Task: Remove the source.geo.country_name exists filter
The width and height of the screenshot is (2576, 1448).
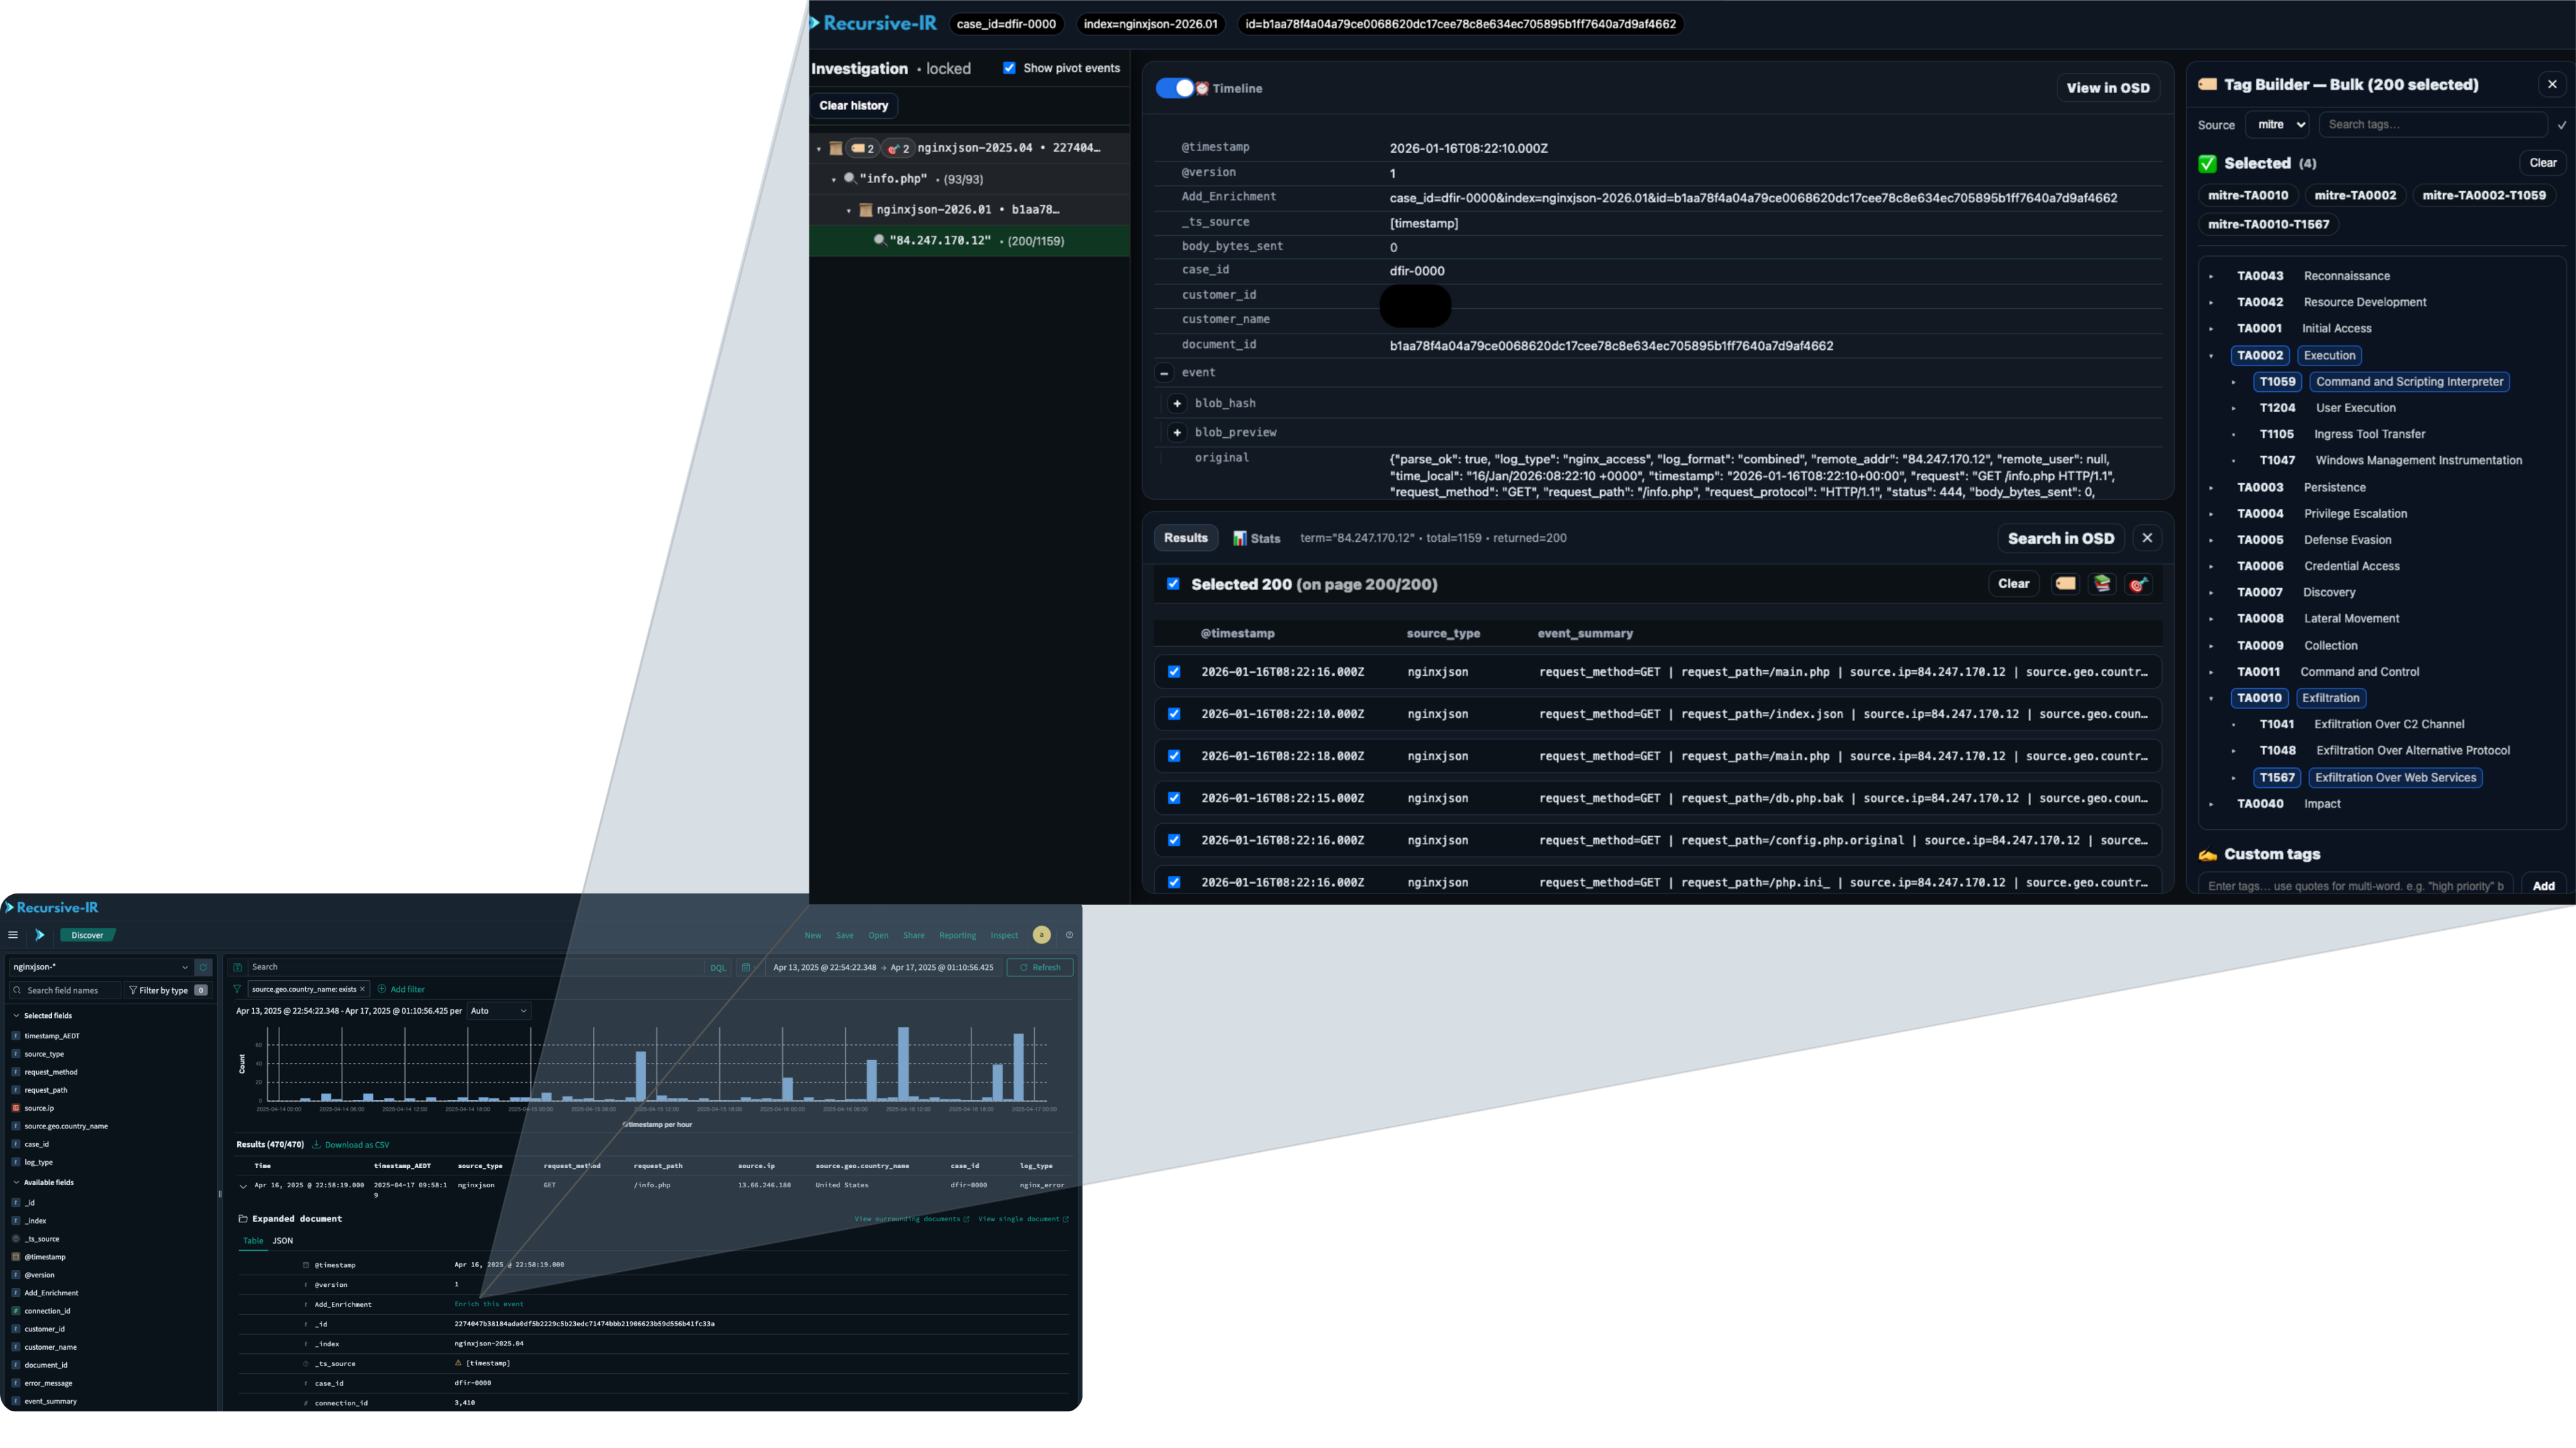Action: coord(362,989)
